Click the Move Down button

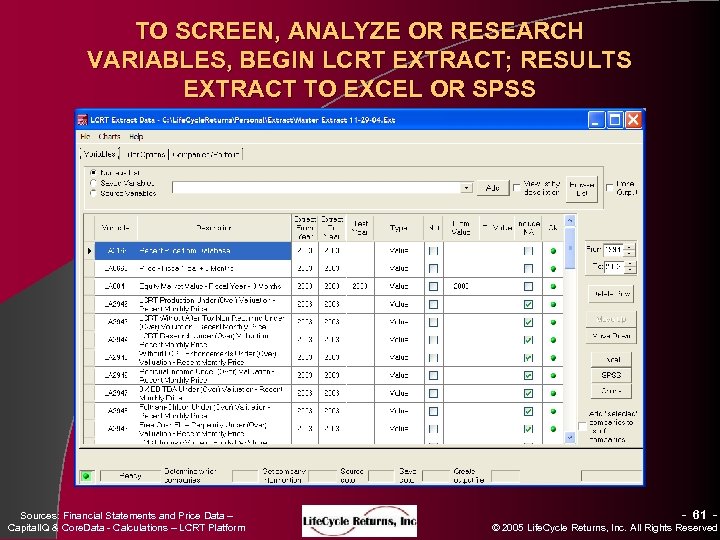coord(611,336)
